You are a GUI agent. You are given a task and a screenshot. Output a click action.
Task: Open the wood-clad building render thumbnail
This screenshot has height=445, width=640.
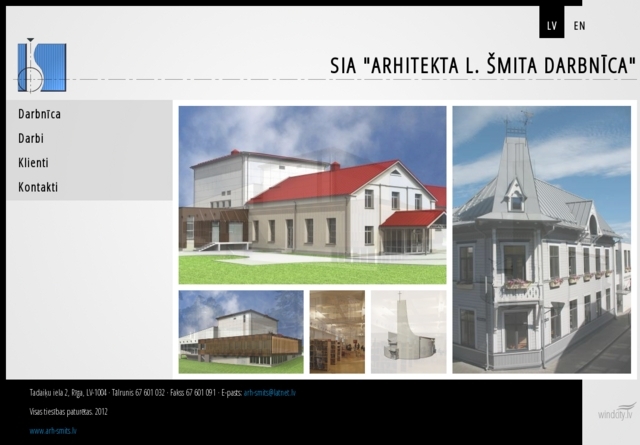point(241,332)
